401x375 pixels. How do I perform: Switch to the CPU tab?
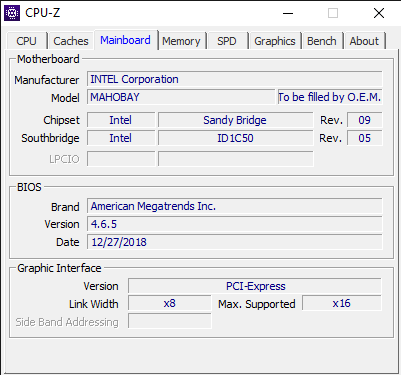pyautogui.click(x=27, y=41)
